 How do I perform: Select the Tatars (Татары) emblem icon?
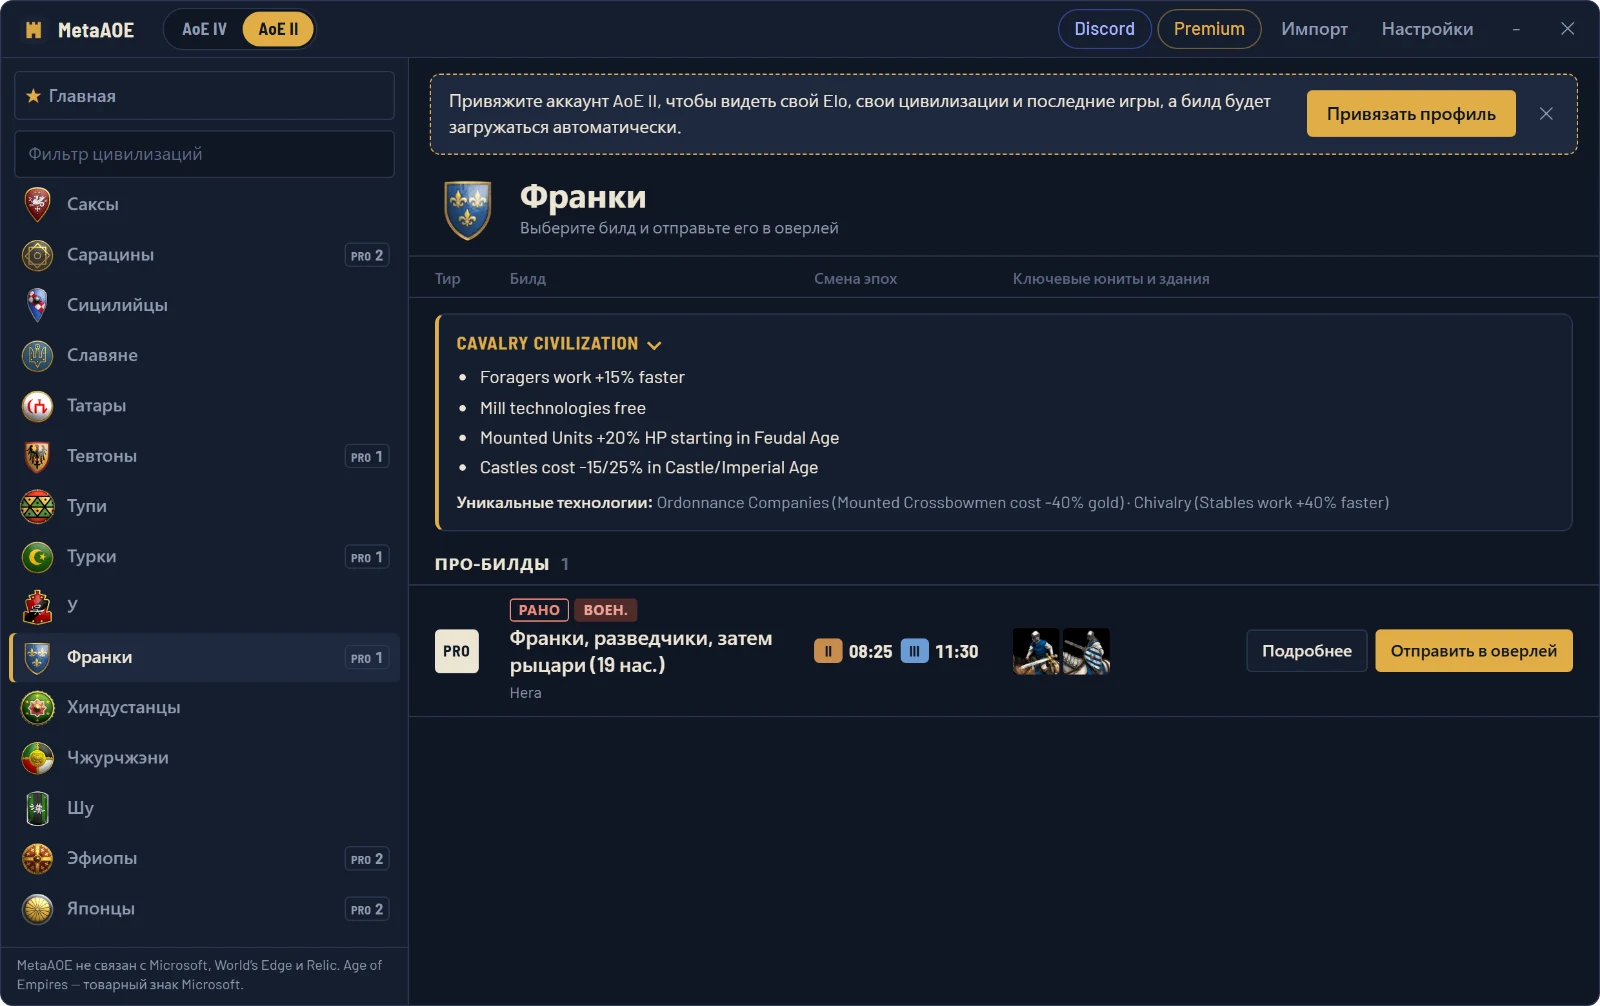click(38, 406)
